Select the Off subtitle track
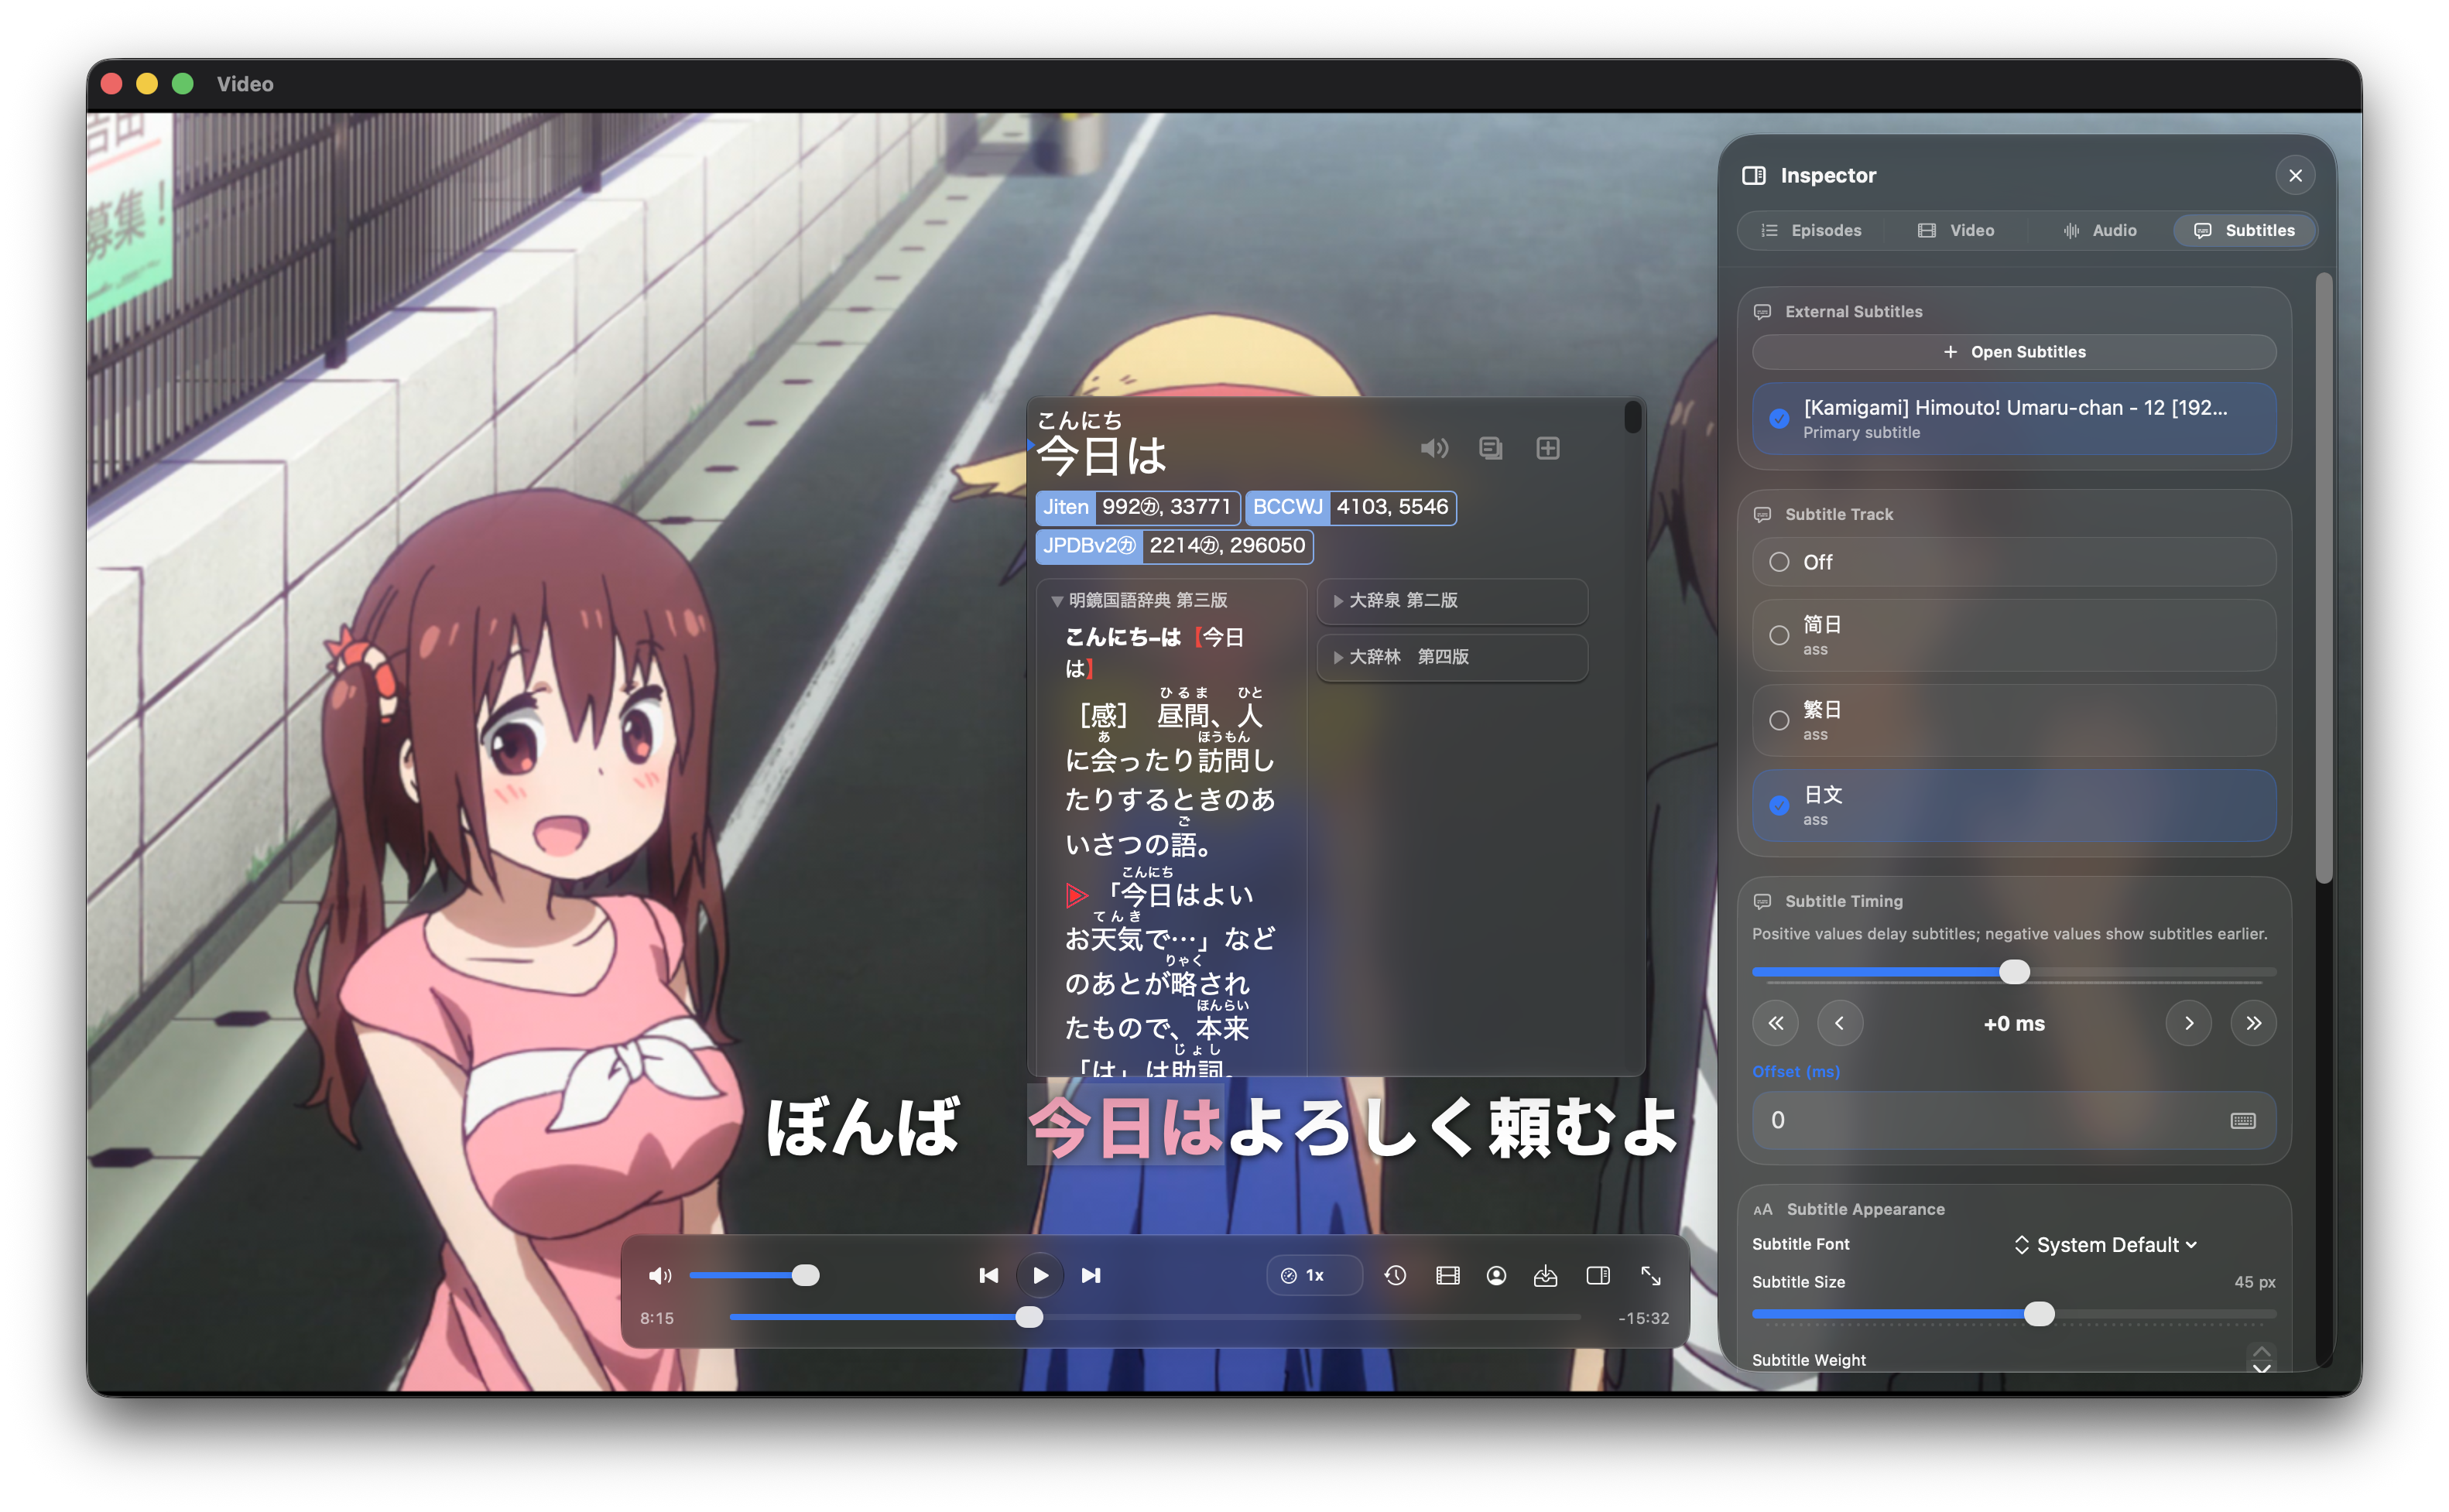 click(x=2014, y=562)
